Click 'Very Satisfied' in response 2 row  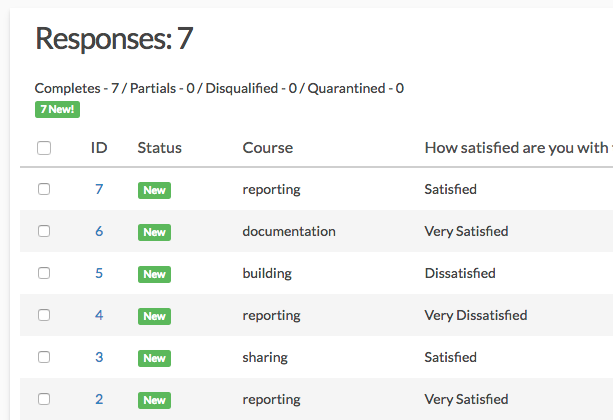(x=466, y=399)
